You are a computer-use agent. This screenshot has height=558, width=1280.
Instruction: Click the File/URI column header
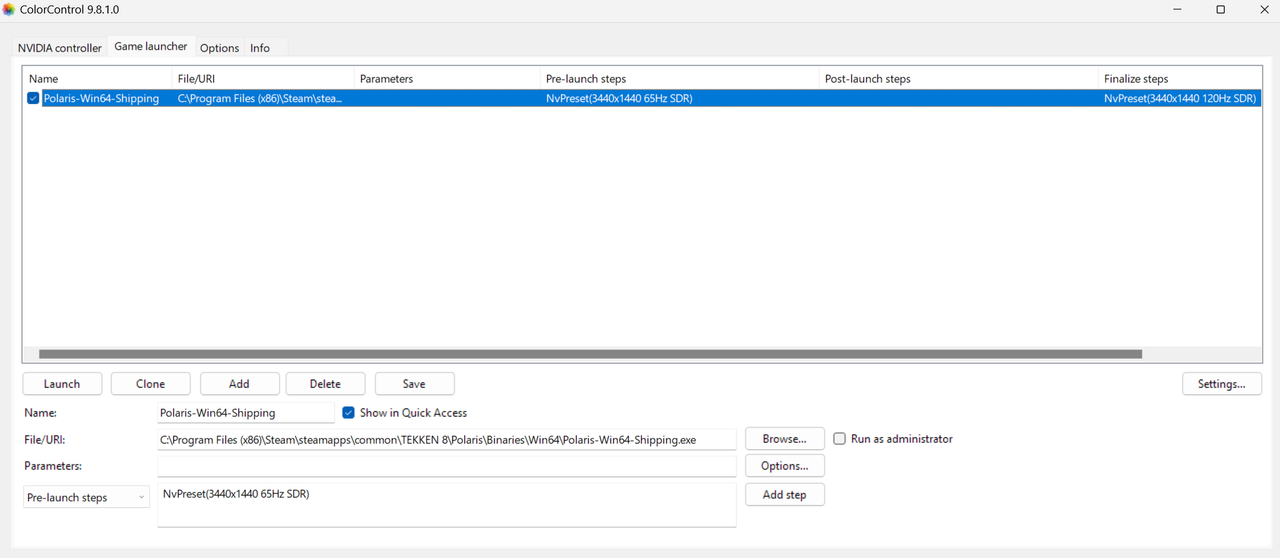click(x=262, y=78)
